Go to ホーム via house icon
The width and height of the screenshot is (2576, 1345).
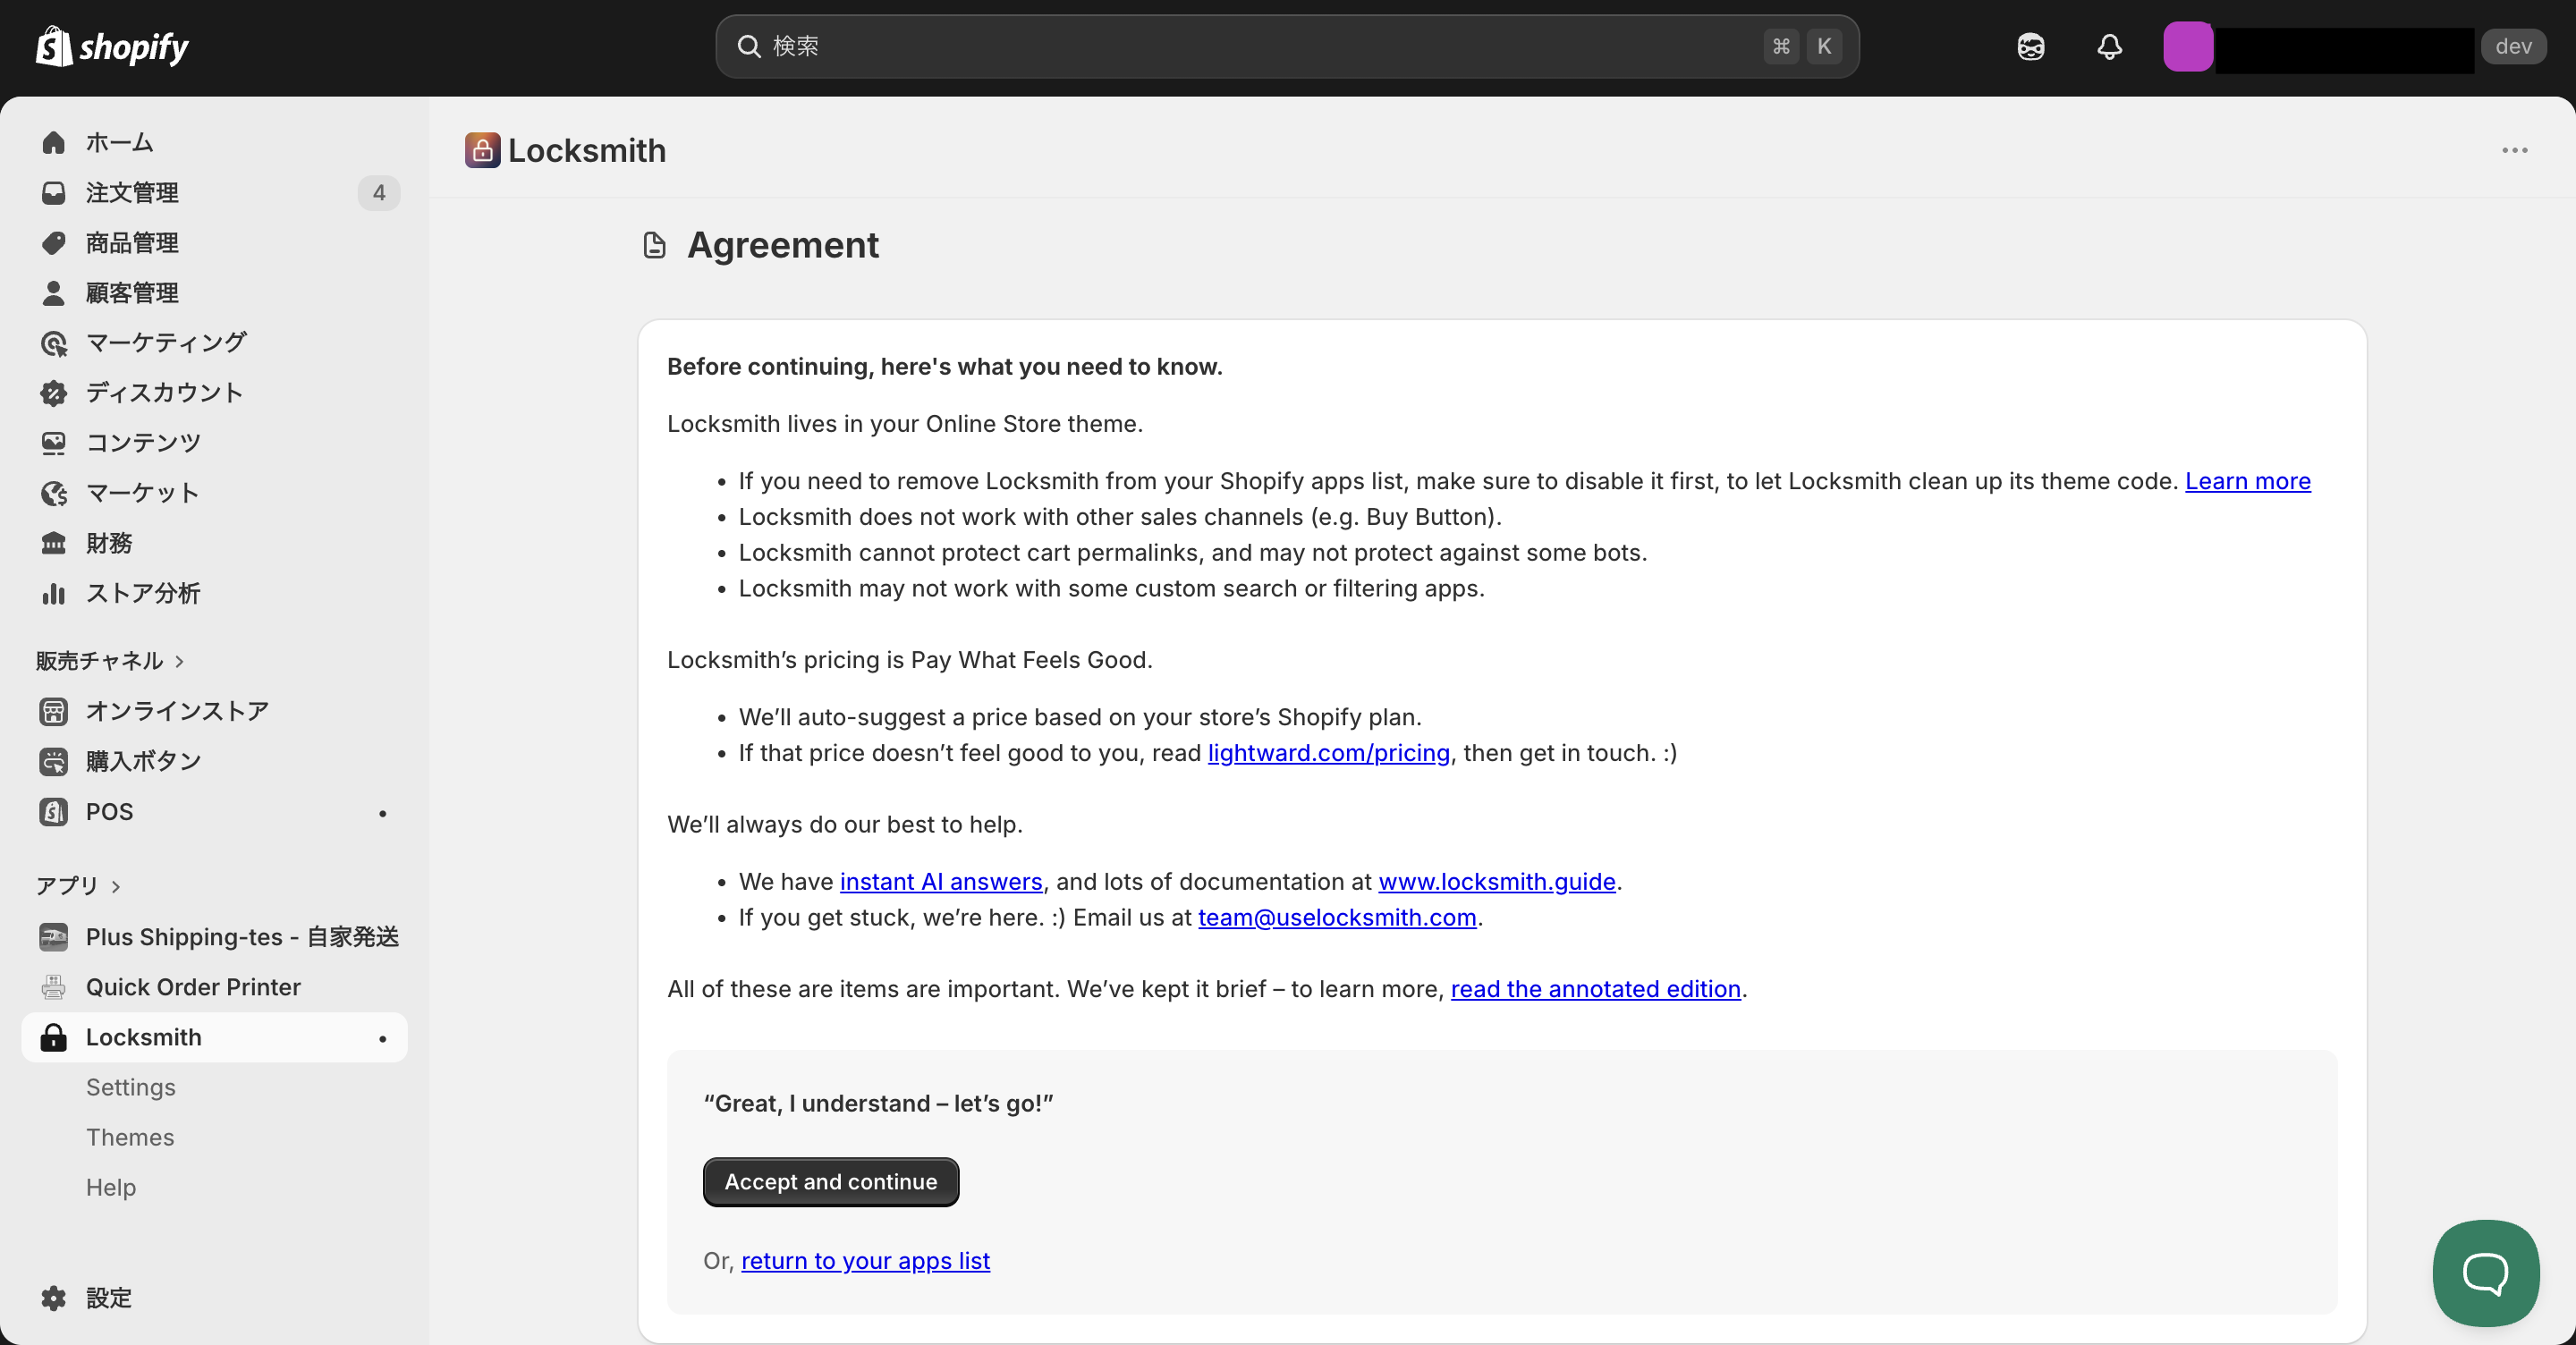[54, 143]
